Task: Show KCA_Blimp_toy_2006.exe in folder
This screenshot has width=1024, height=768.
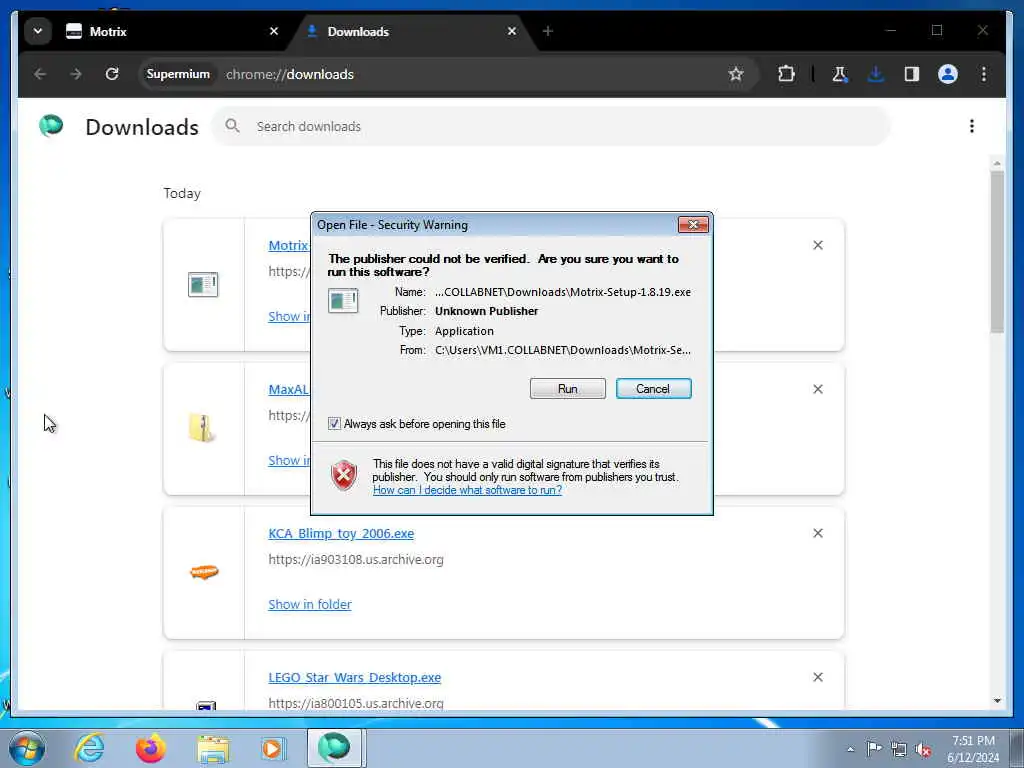Action: click(x=310, y=604)
